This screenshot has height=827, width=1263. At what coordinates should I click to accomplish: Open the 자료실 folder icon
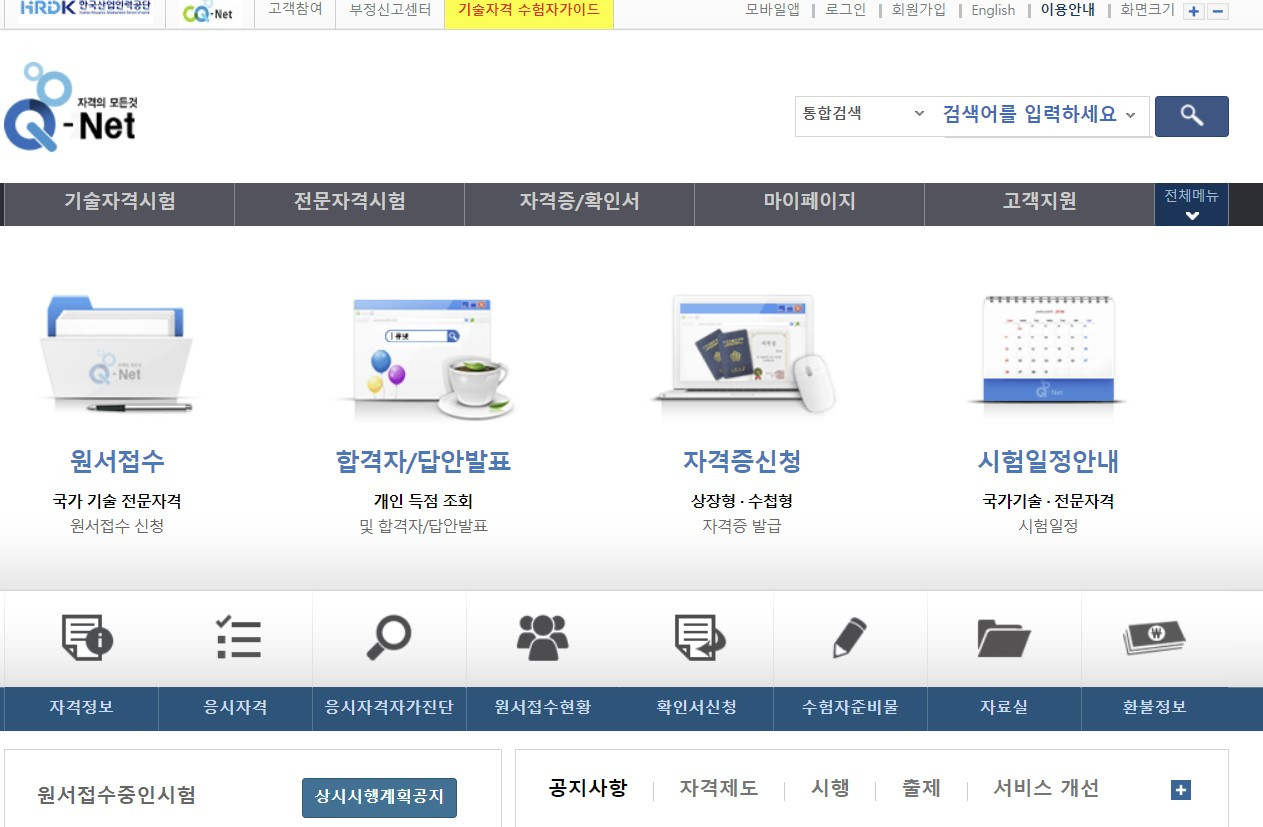tap(1005, 638)
